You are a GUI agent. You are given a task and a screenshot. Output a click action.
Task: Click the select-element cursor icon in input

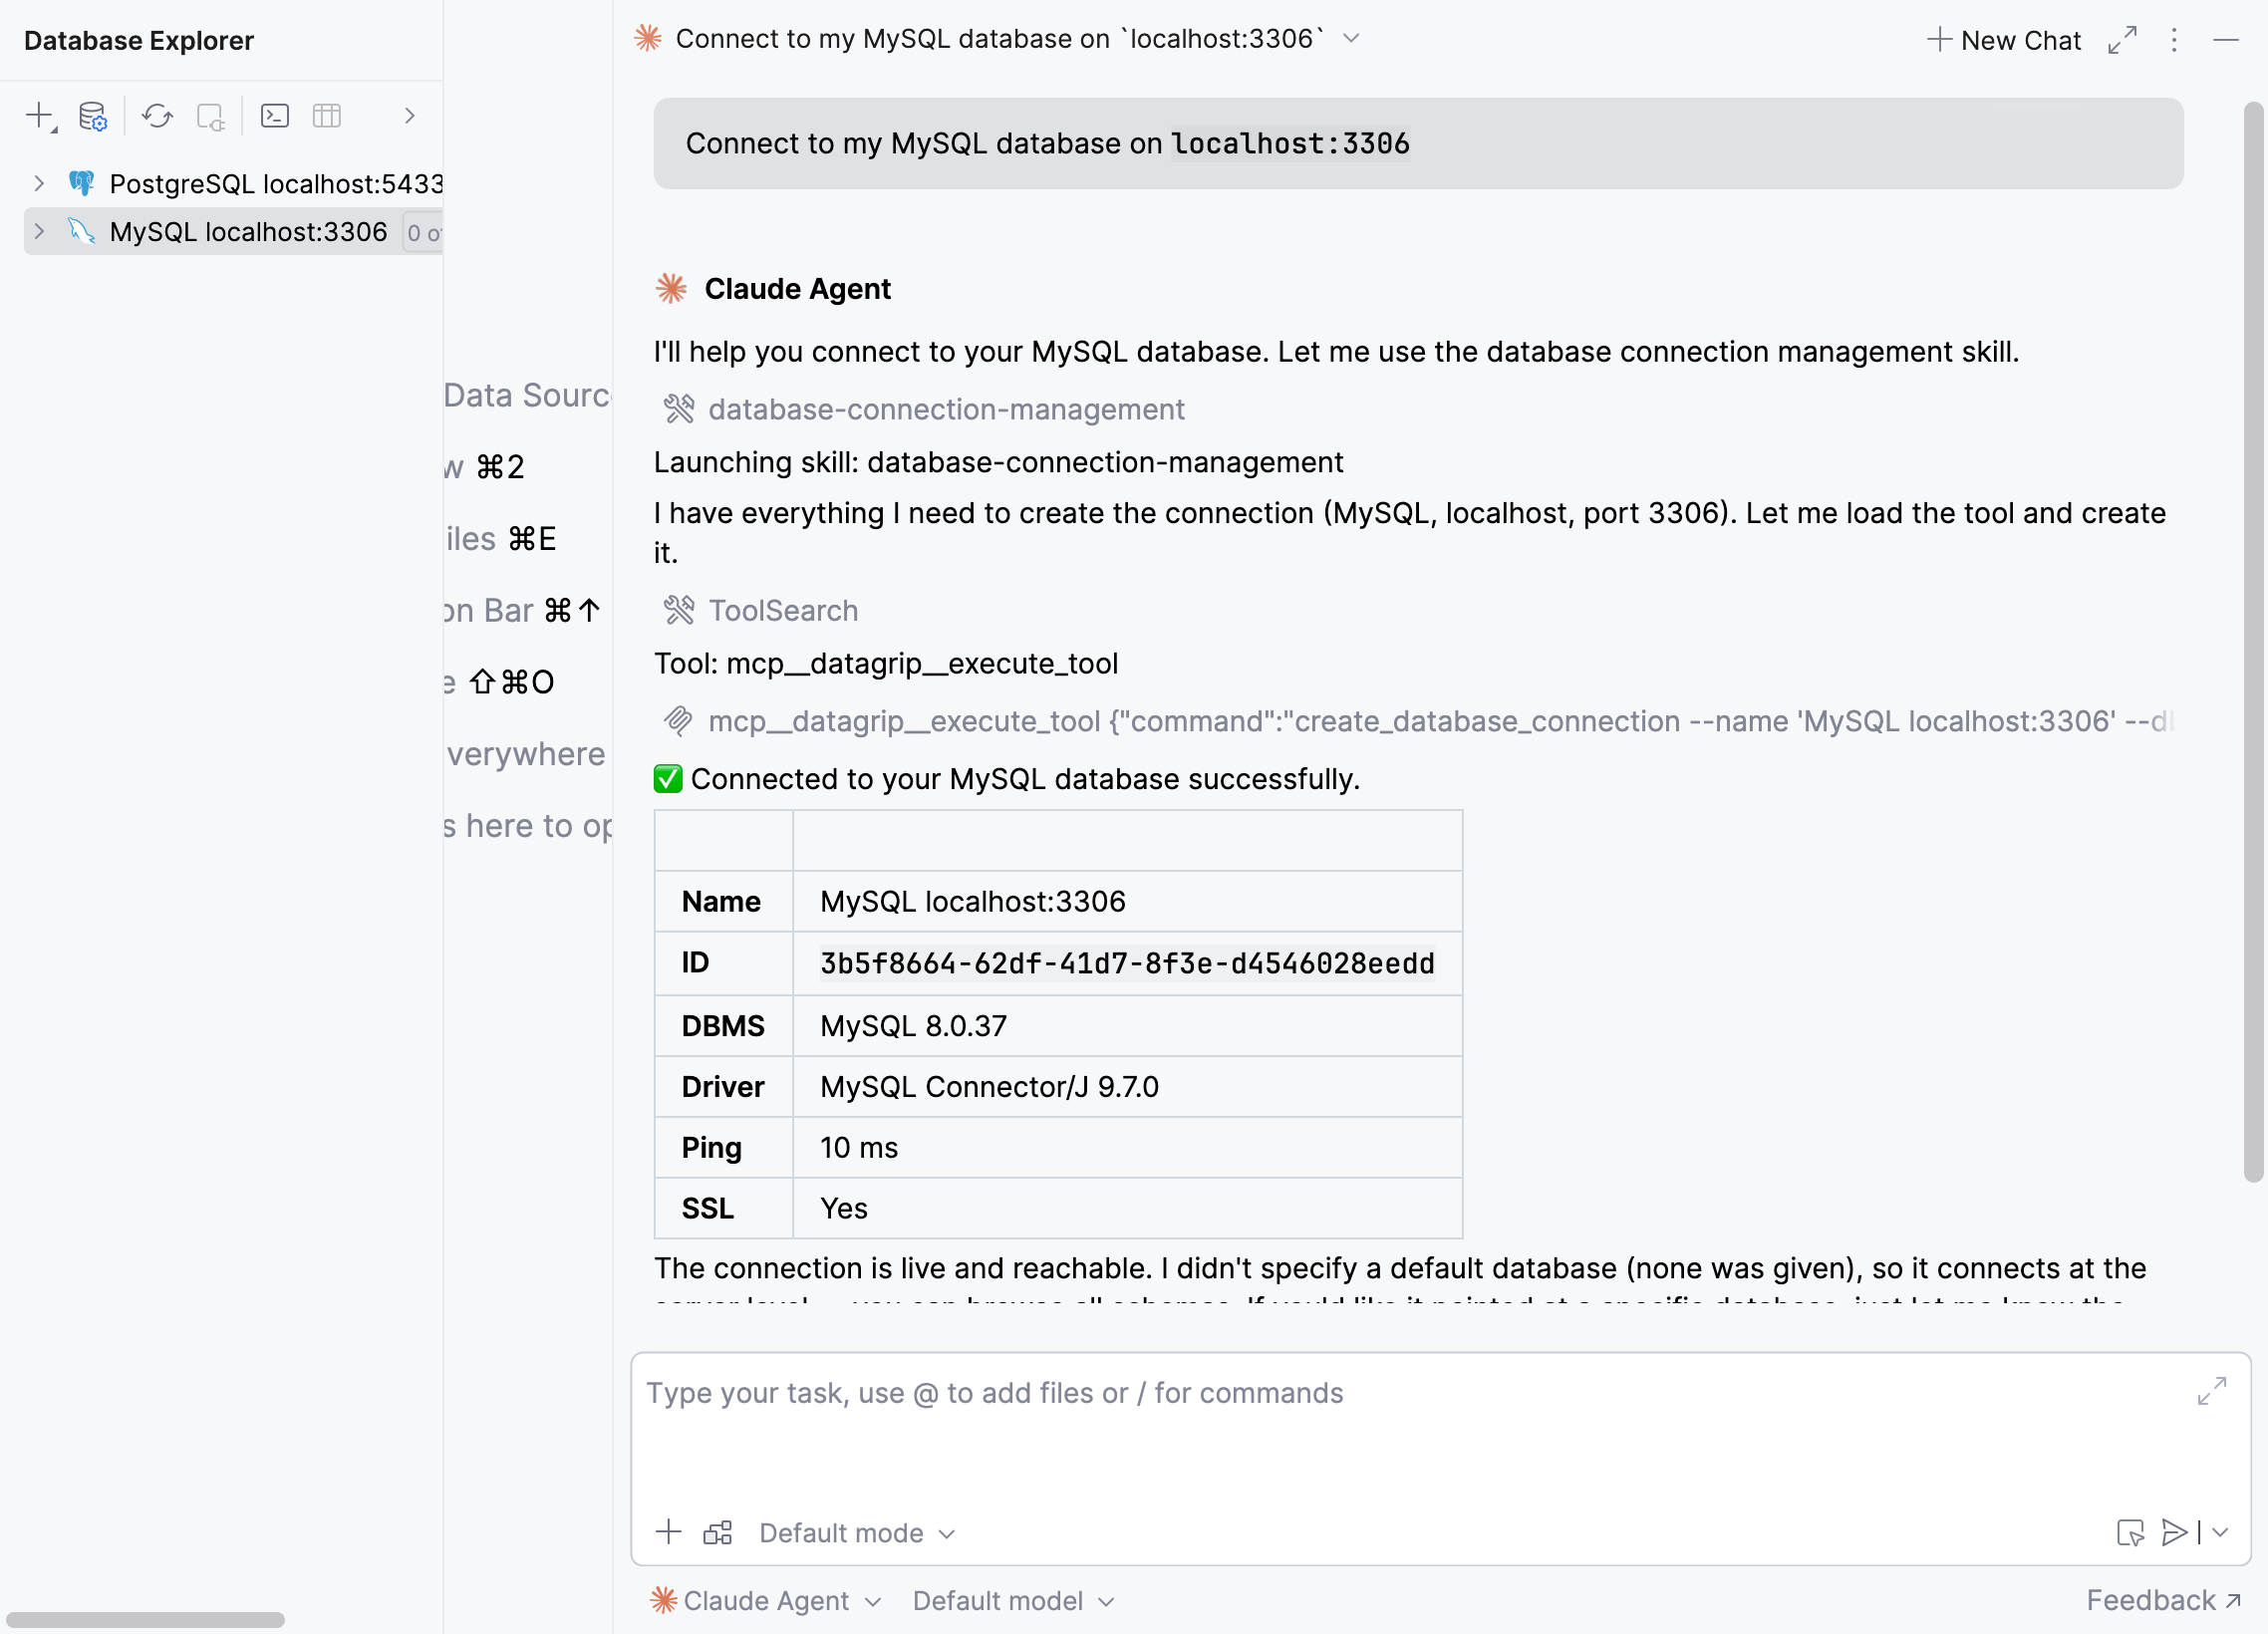(x=2129, y=1532)
